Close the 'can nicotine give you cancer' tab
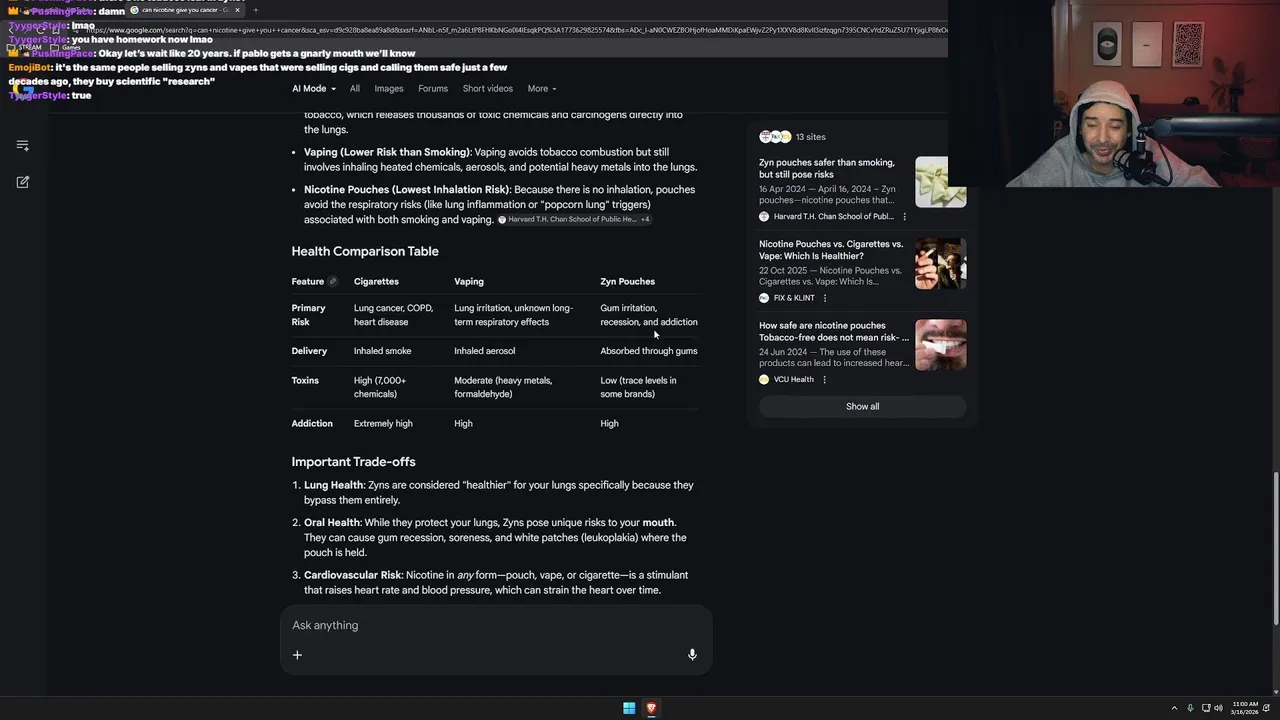Screen dimensions: 1280x720 click(237, 10)
